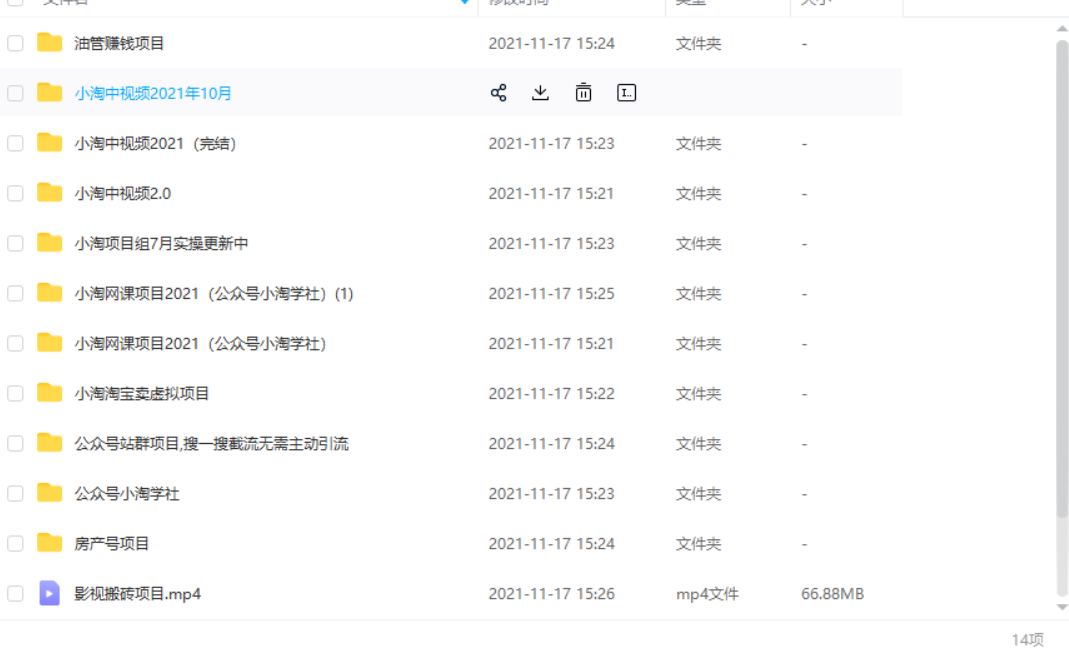Check the box for 油管赚钱项目
This screenshot has height=657, width=1069.
(x=15, y=44)
